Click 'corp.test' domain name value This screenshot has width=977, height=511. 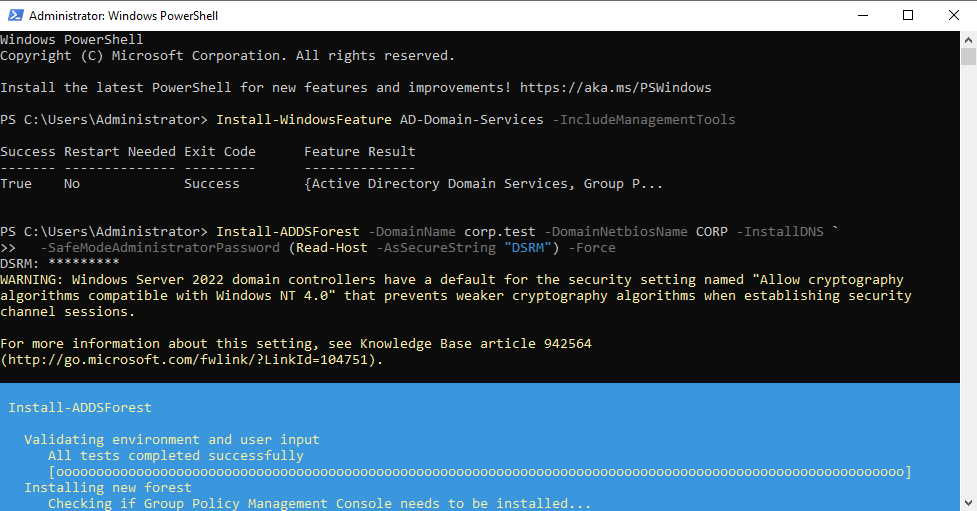pyautogui.click(x=500, y=232)
